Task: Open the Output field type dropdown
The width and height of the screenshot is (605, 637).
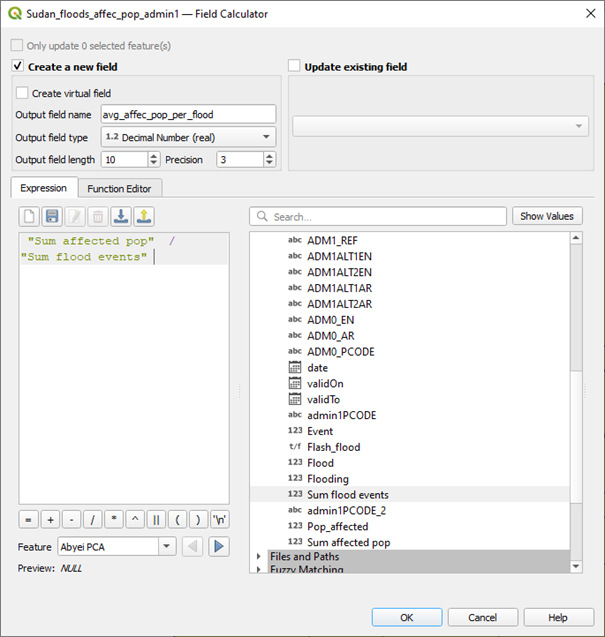Action: coord(188,137)
